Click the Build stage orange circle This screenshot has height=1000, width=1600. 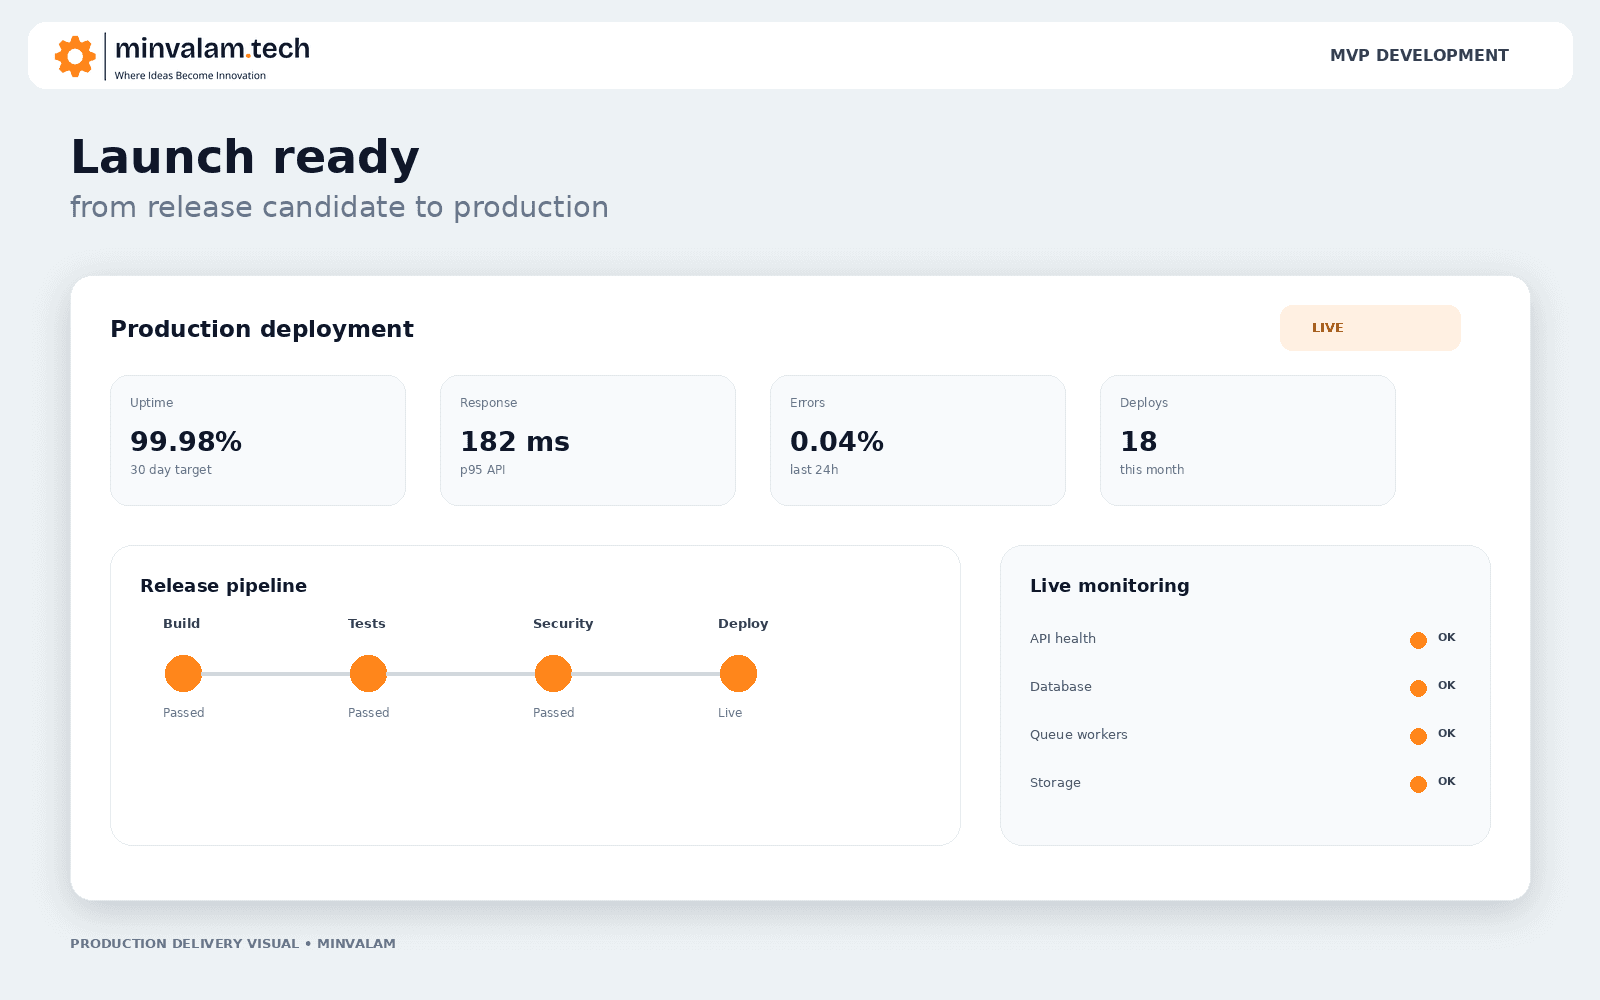183,673
